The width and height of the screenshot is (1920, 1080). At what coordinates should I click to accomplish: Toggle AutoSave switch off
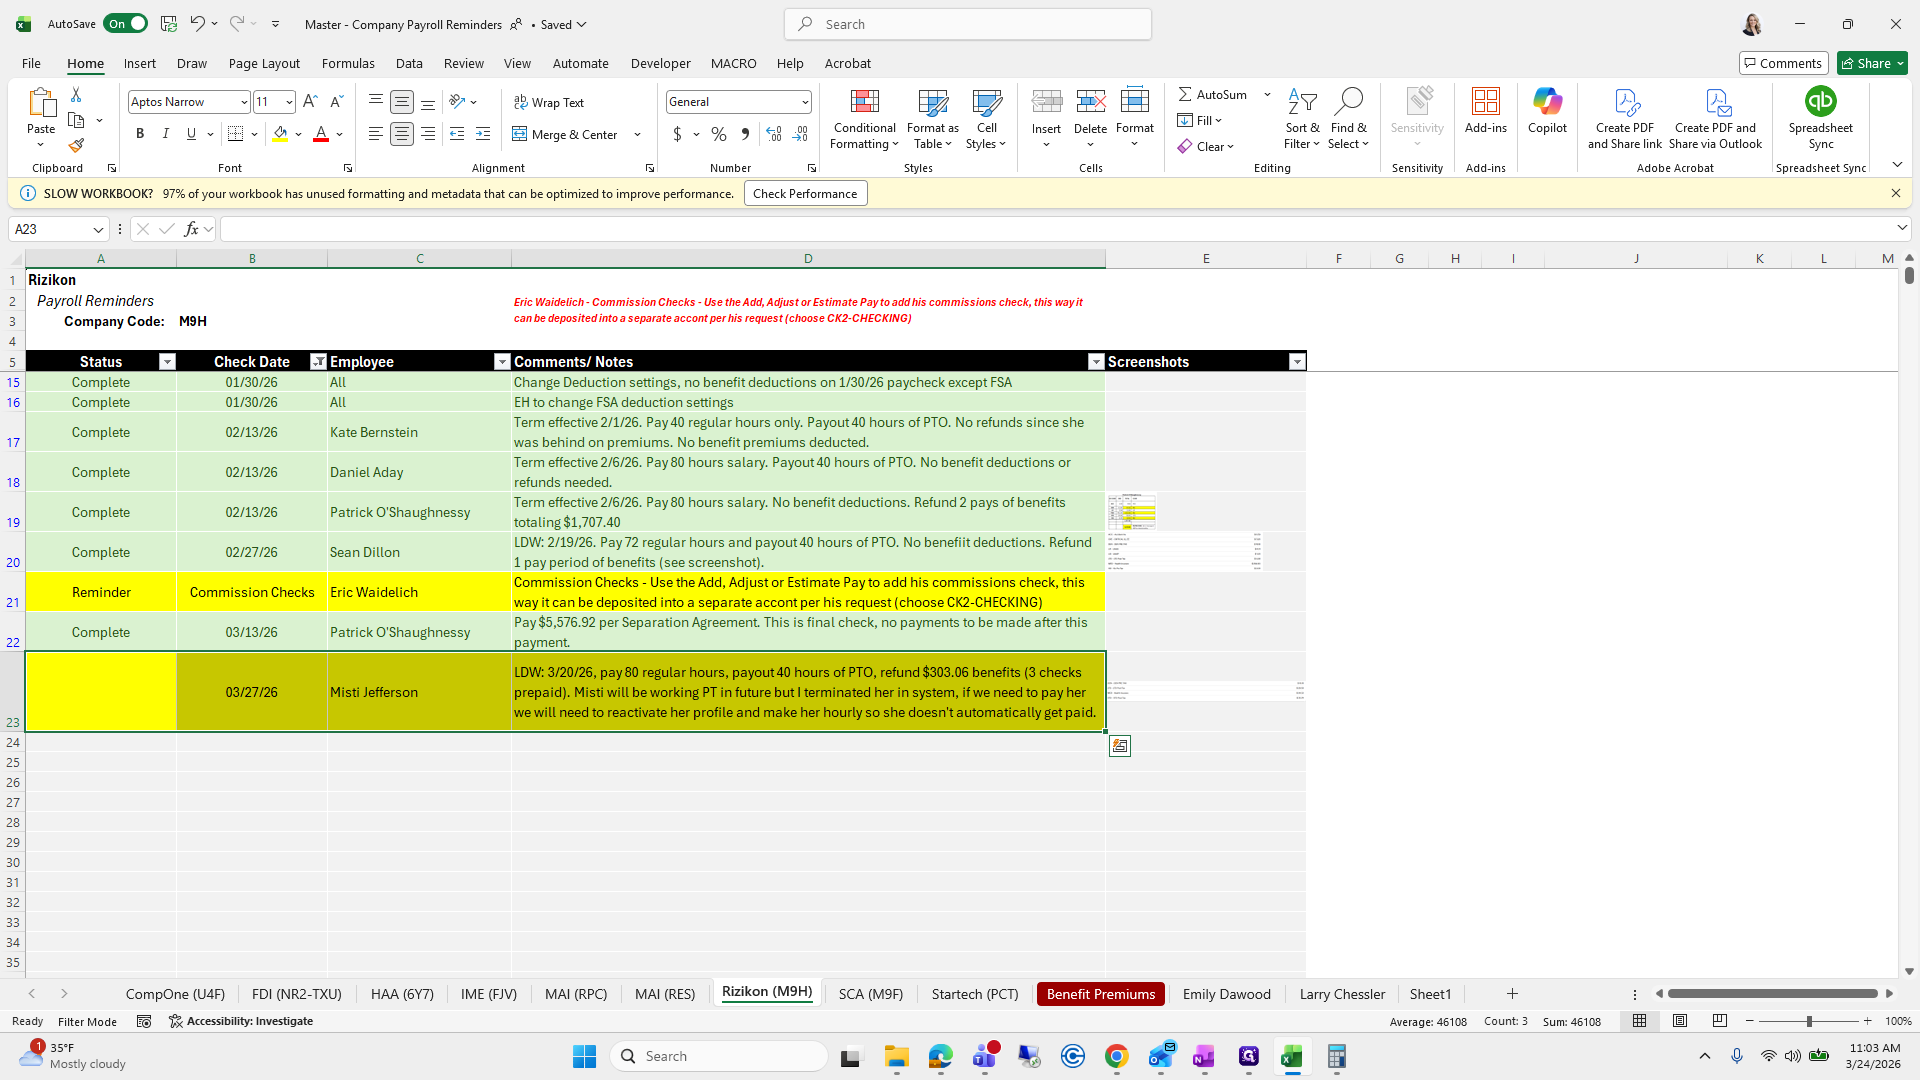[x=125, y=24]
